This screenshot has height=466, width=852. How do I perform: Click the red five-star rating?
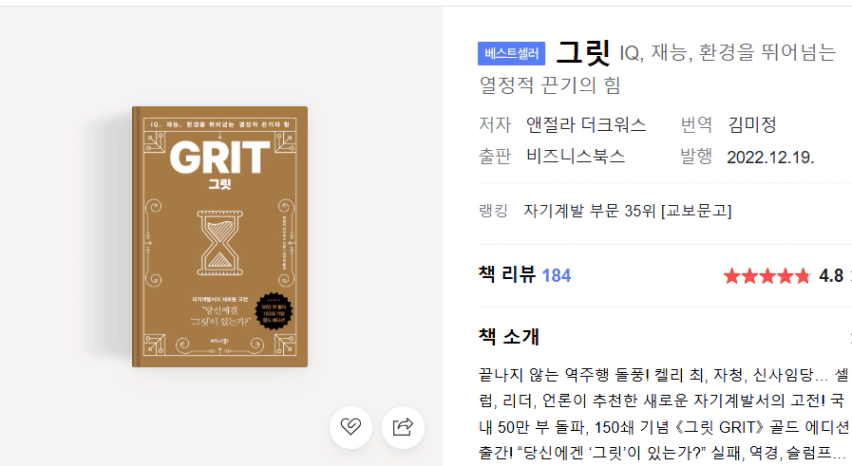(767, 276)
